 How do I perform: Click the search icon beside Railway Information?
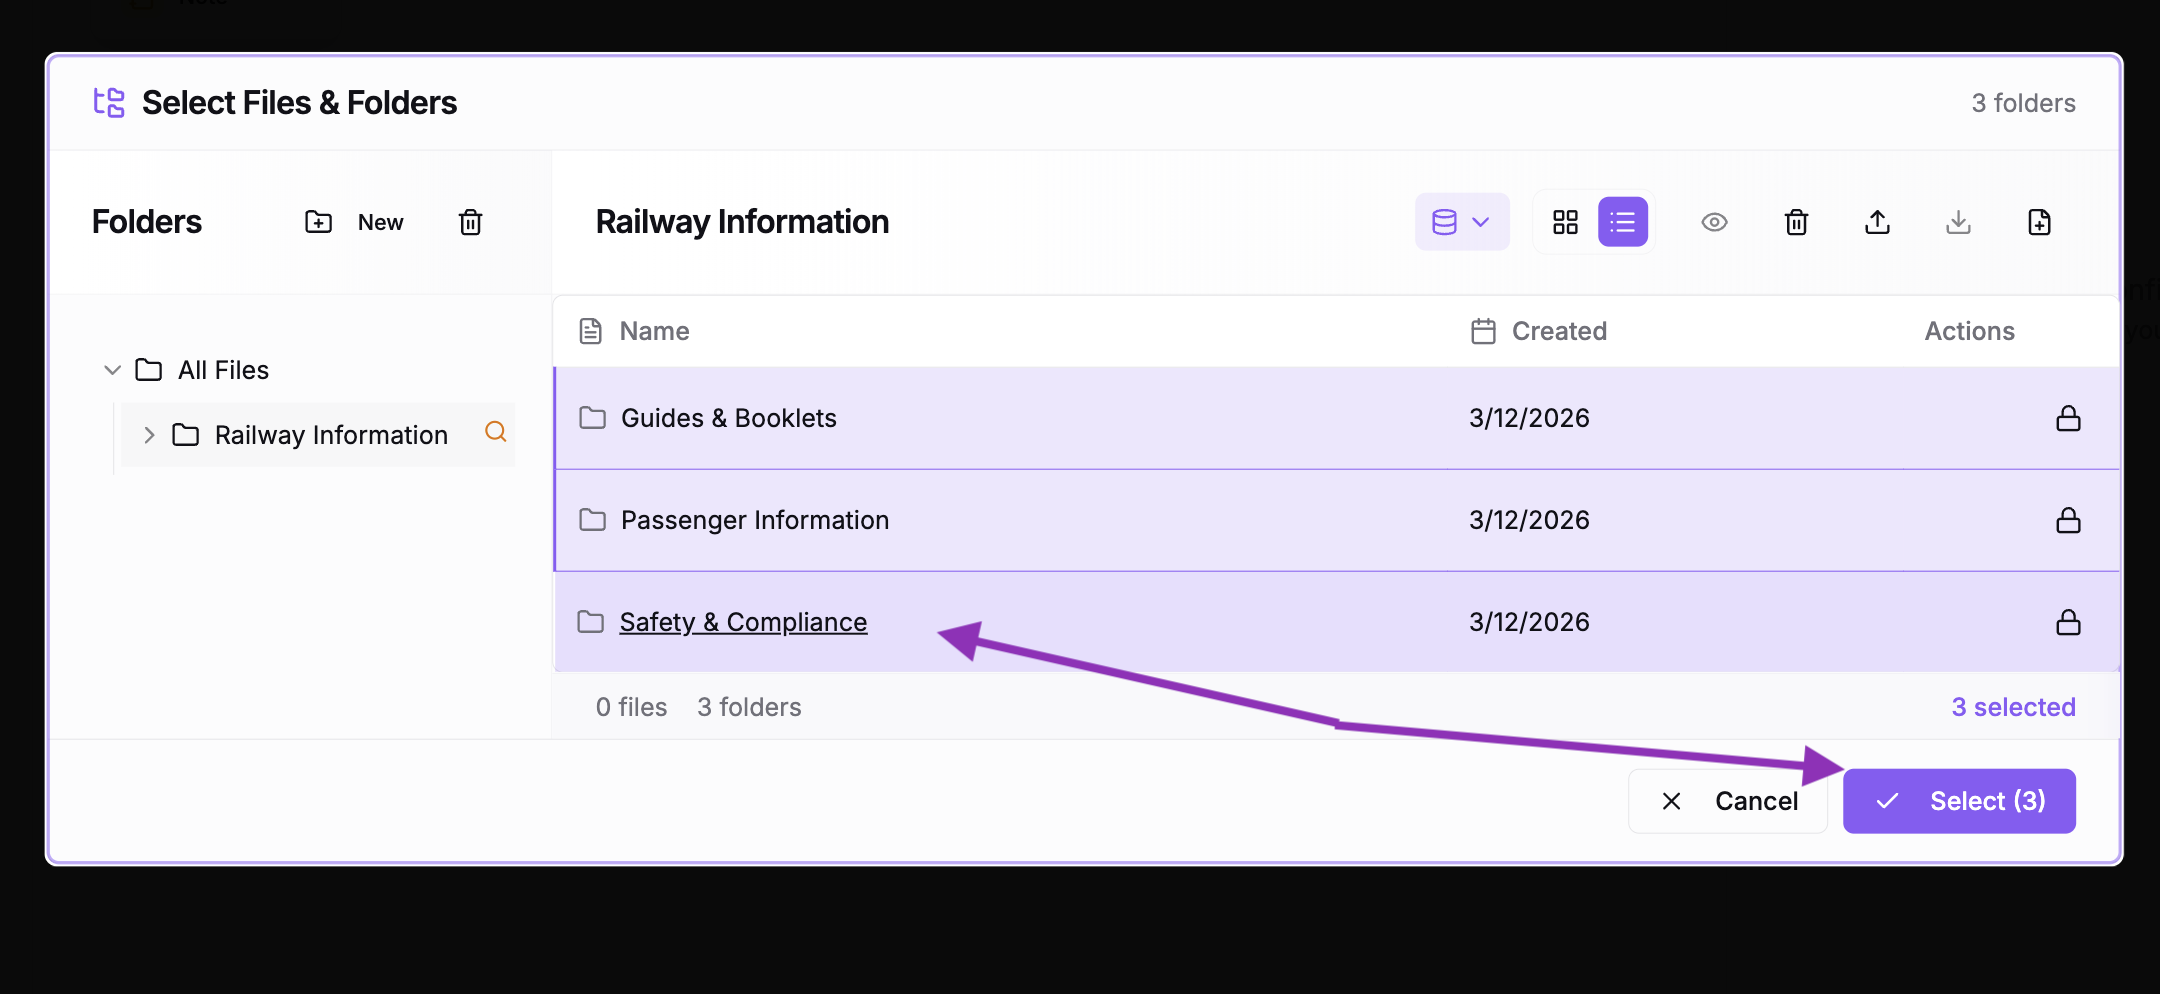(x=496, y=432)
